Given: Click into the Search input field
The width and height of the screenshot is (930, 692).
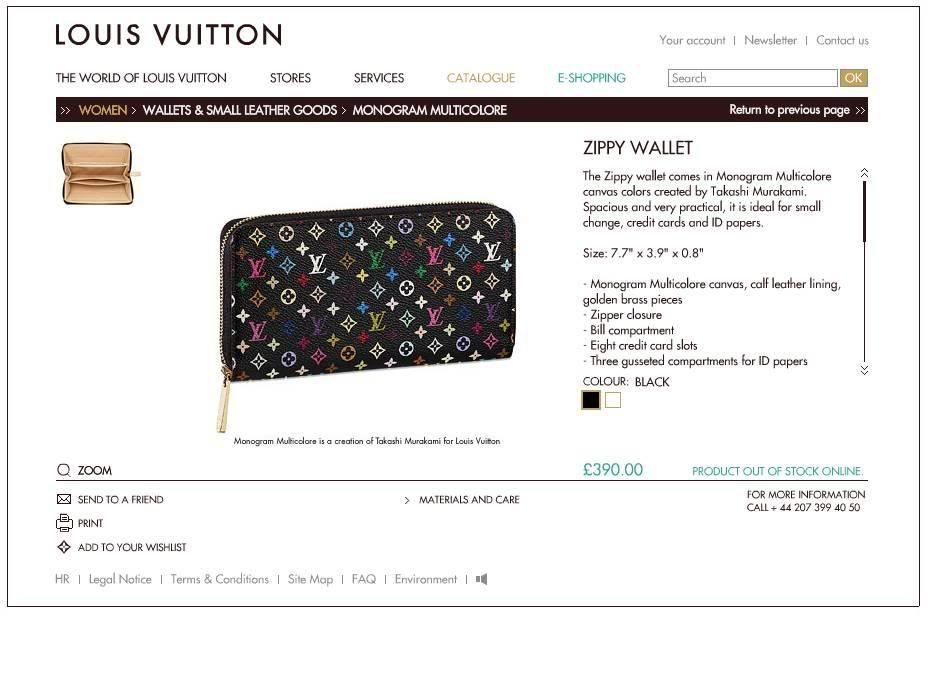Looking at the screenshot, I should (752, 78).
